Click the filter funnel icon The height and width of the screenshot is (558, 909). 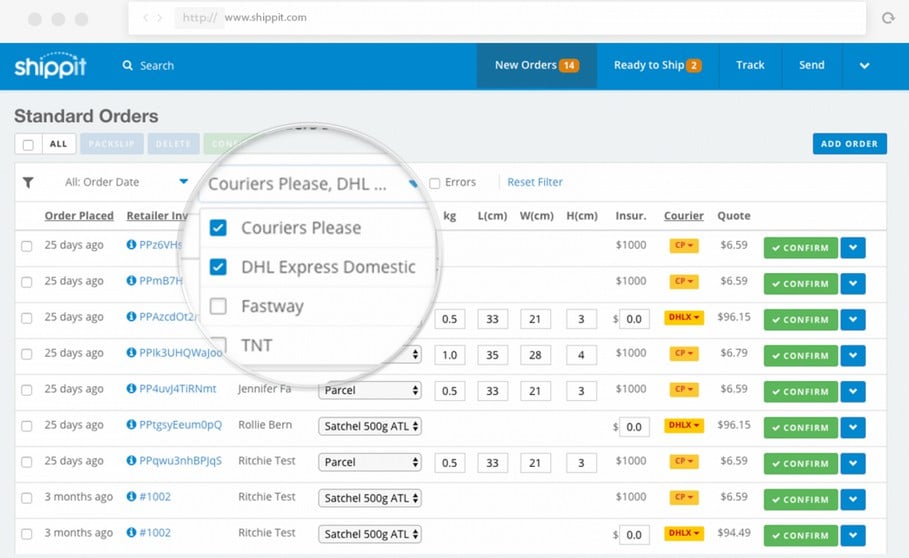(x=28, y=183)
